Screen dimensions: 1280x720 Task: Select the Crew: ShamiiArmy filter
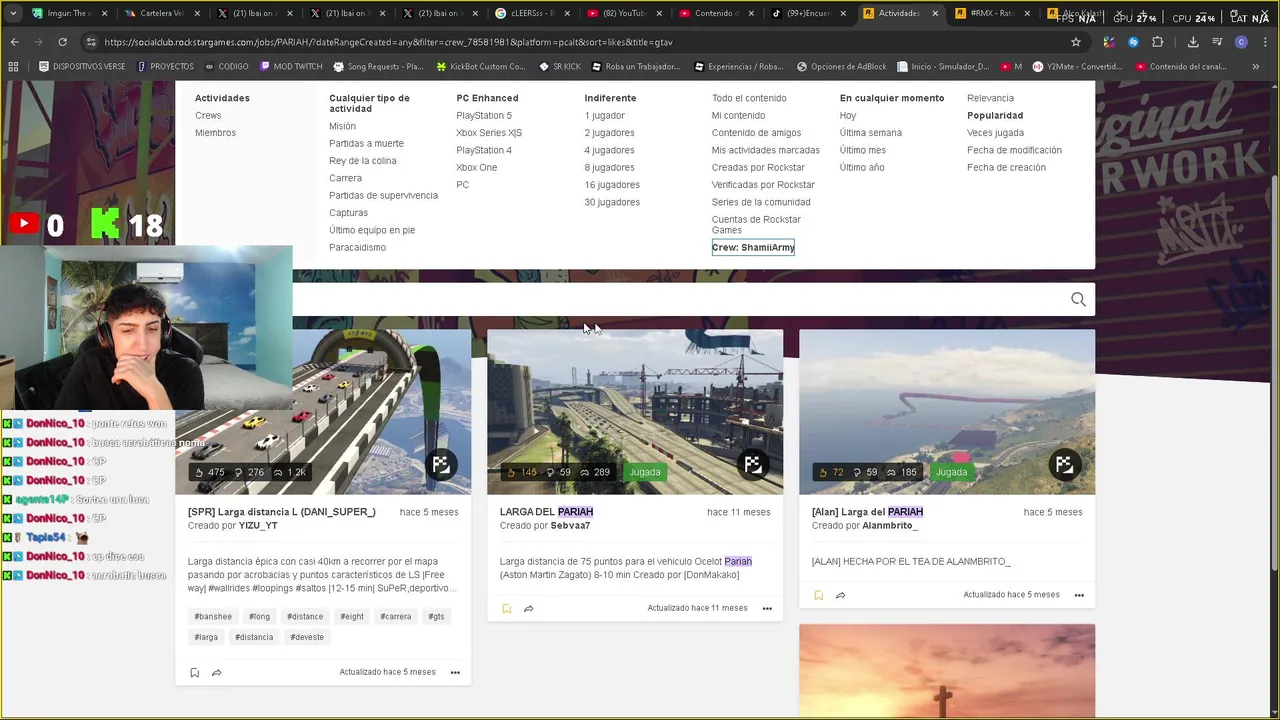753,247
